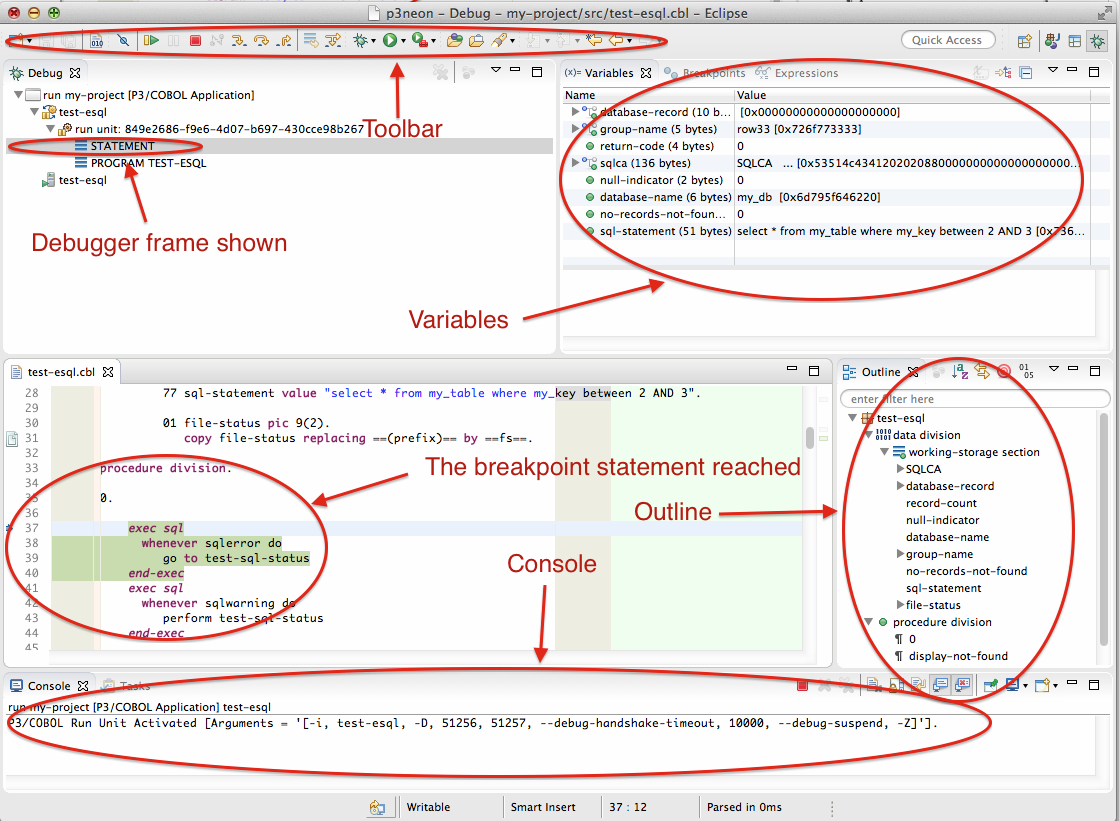The width and height of the screenshot is (1119, 821).
Task: Click the sql-statement variable row
Action: tap(826, 231)
